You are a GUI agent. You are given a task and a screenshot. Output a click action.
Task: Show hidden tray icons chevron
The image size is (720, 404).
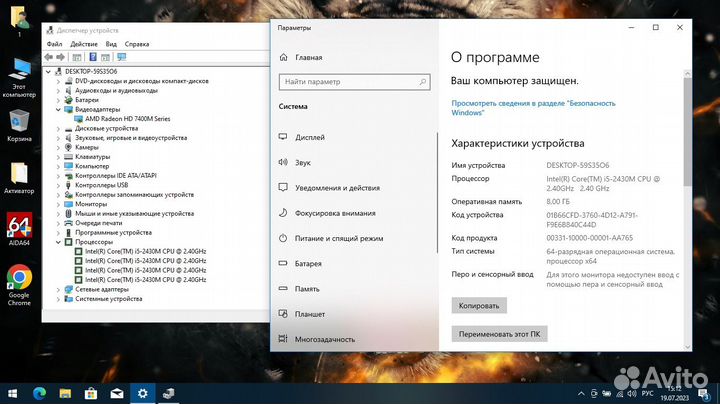[581, 393]
